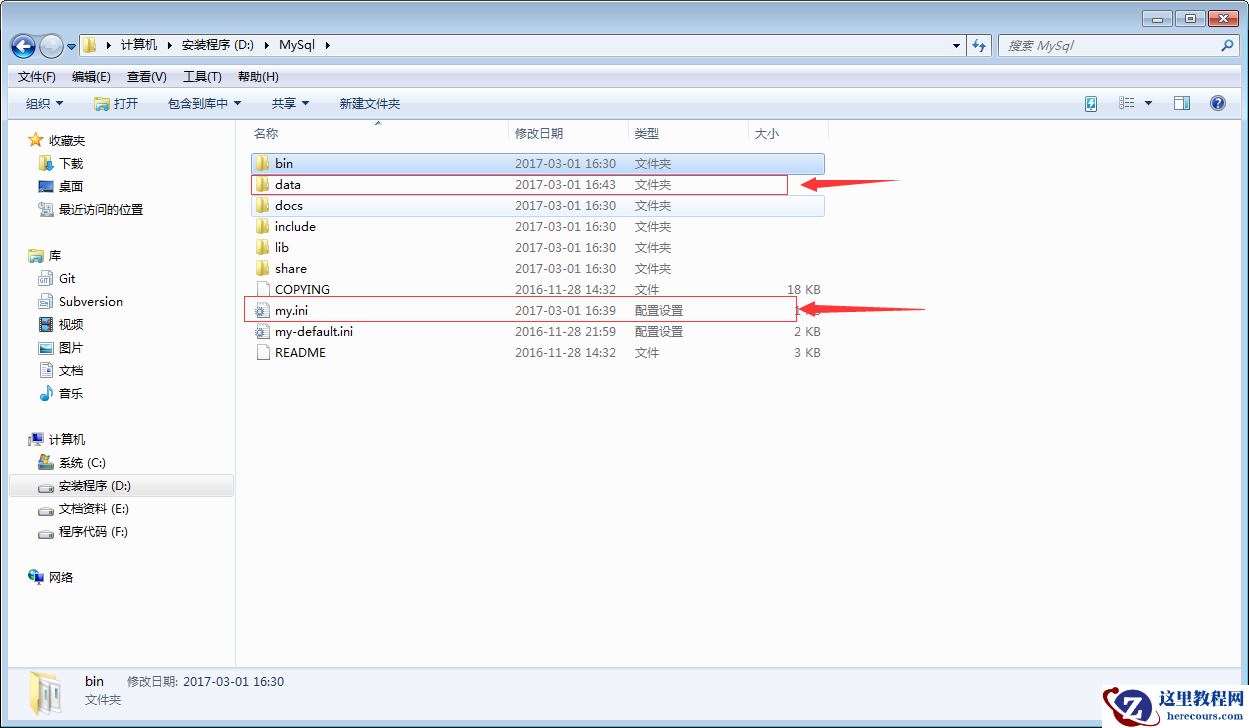The width and height of the screenshot is (1249, 728).
Task: Open the help question mark icon
Action: 1217,103
